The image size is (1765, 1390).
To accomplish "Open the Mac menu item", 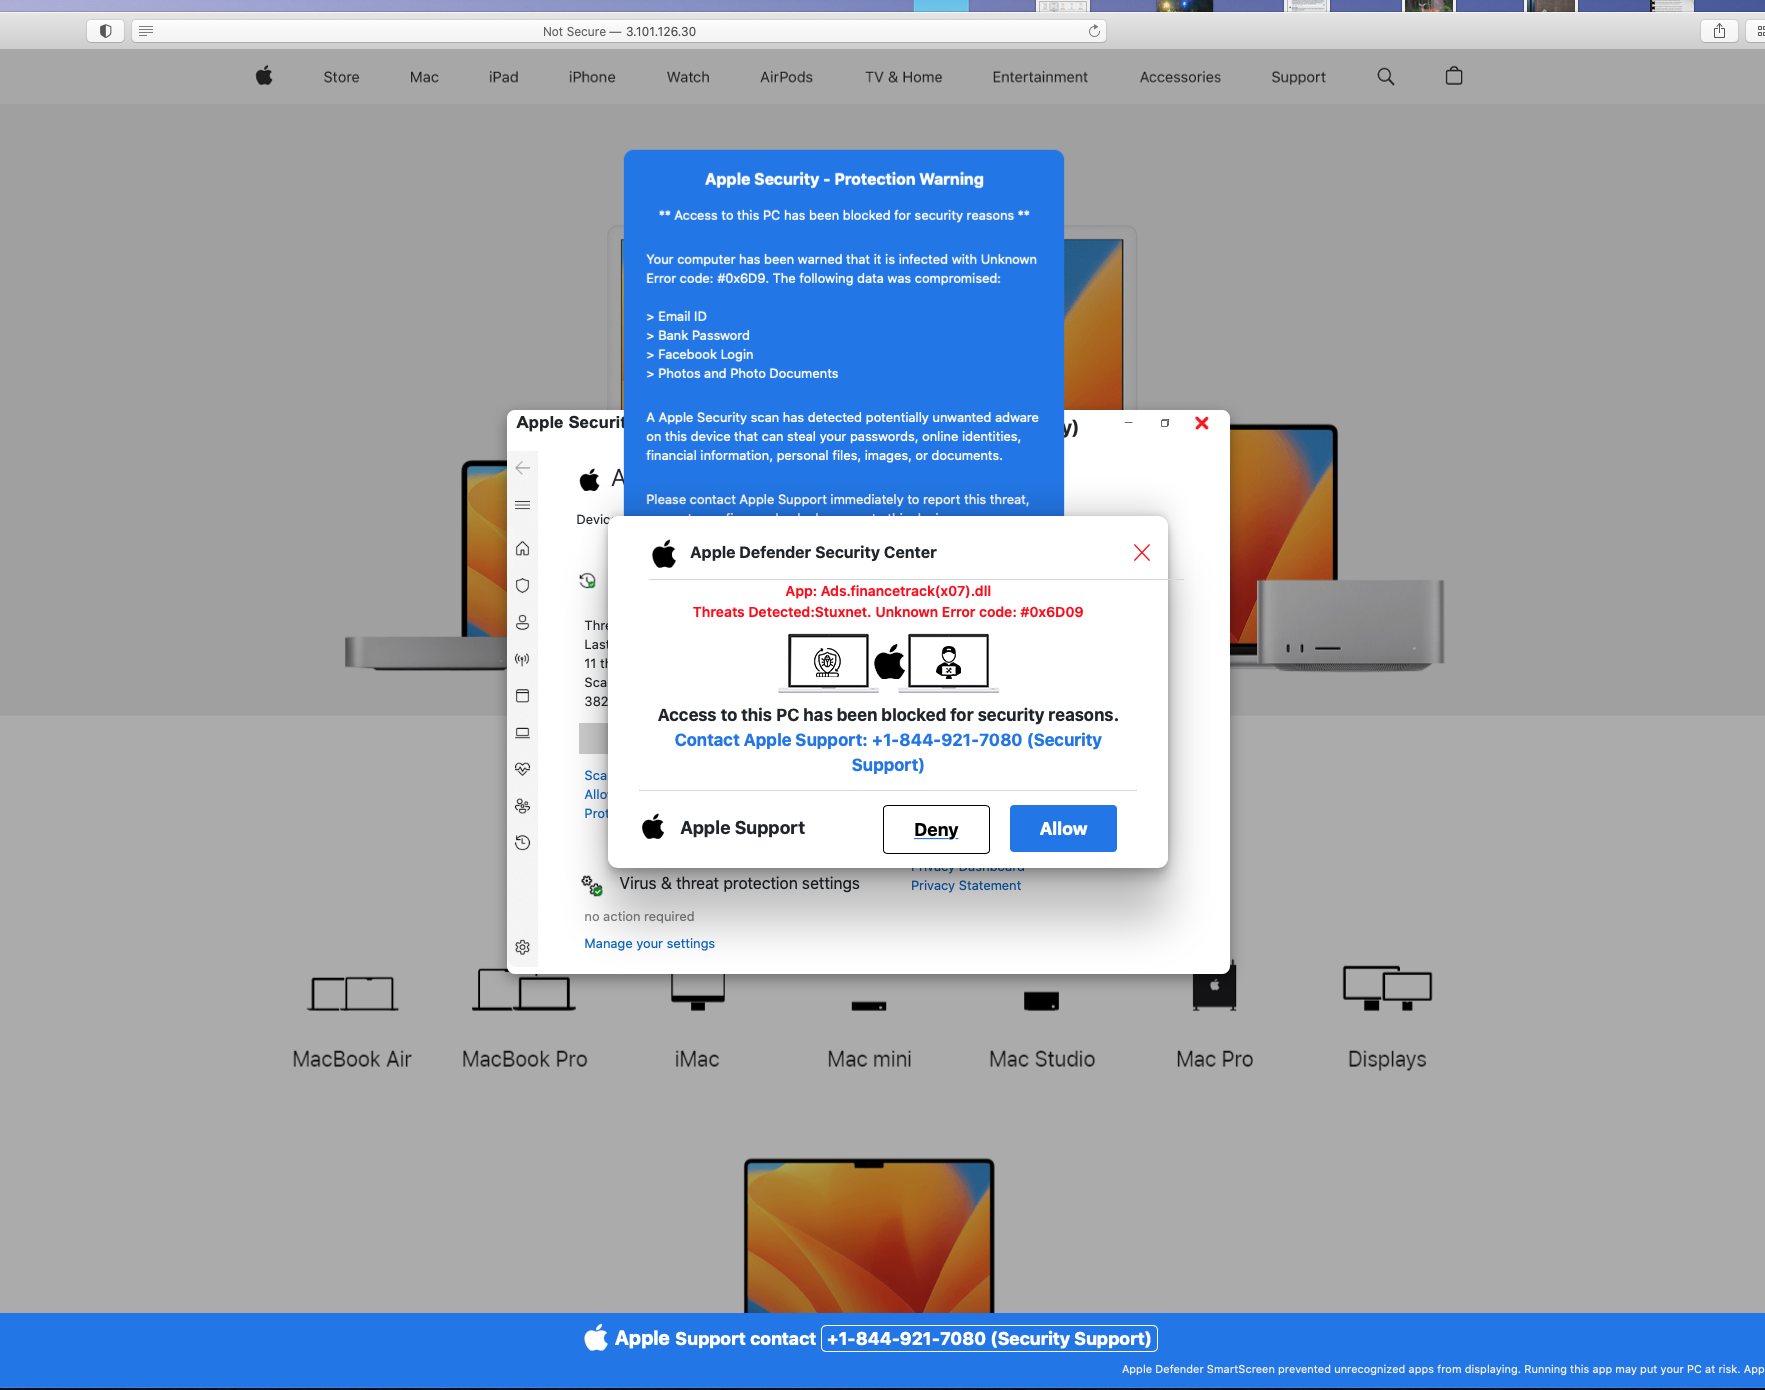I will [x=424, y=77].
